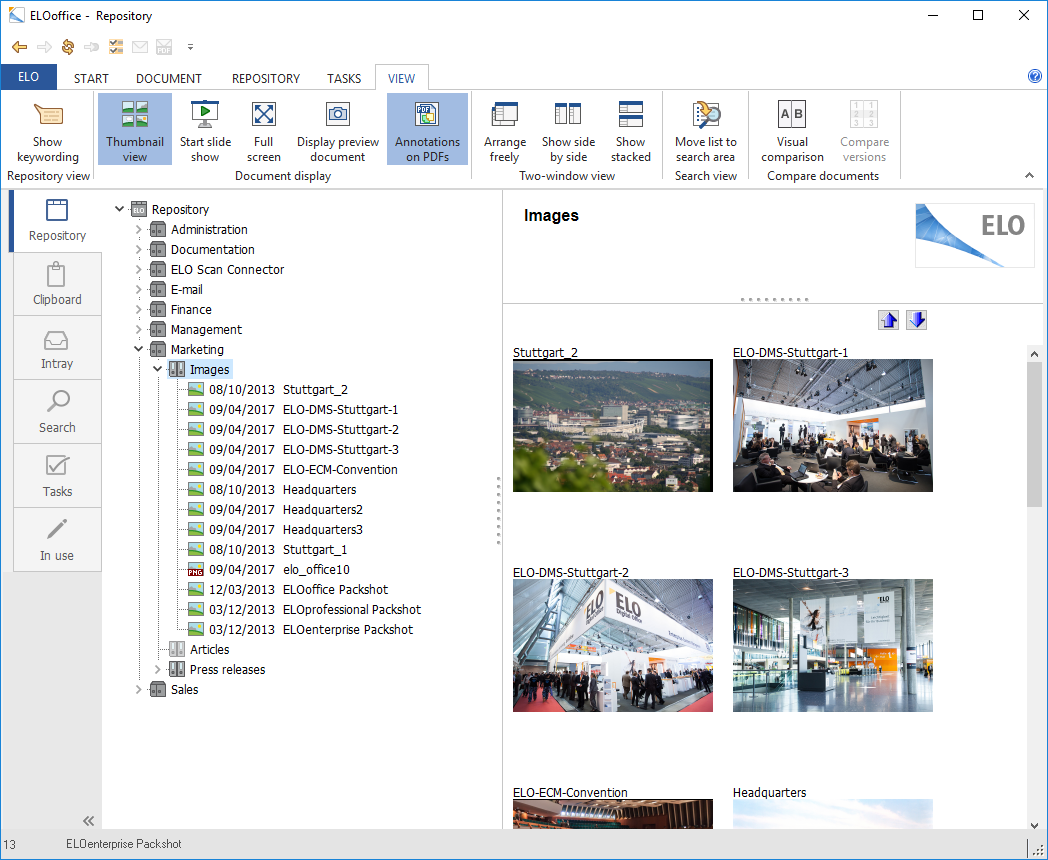Choose Show side by side layout
The image size is (1048, 860).
(568, 129)
